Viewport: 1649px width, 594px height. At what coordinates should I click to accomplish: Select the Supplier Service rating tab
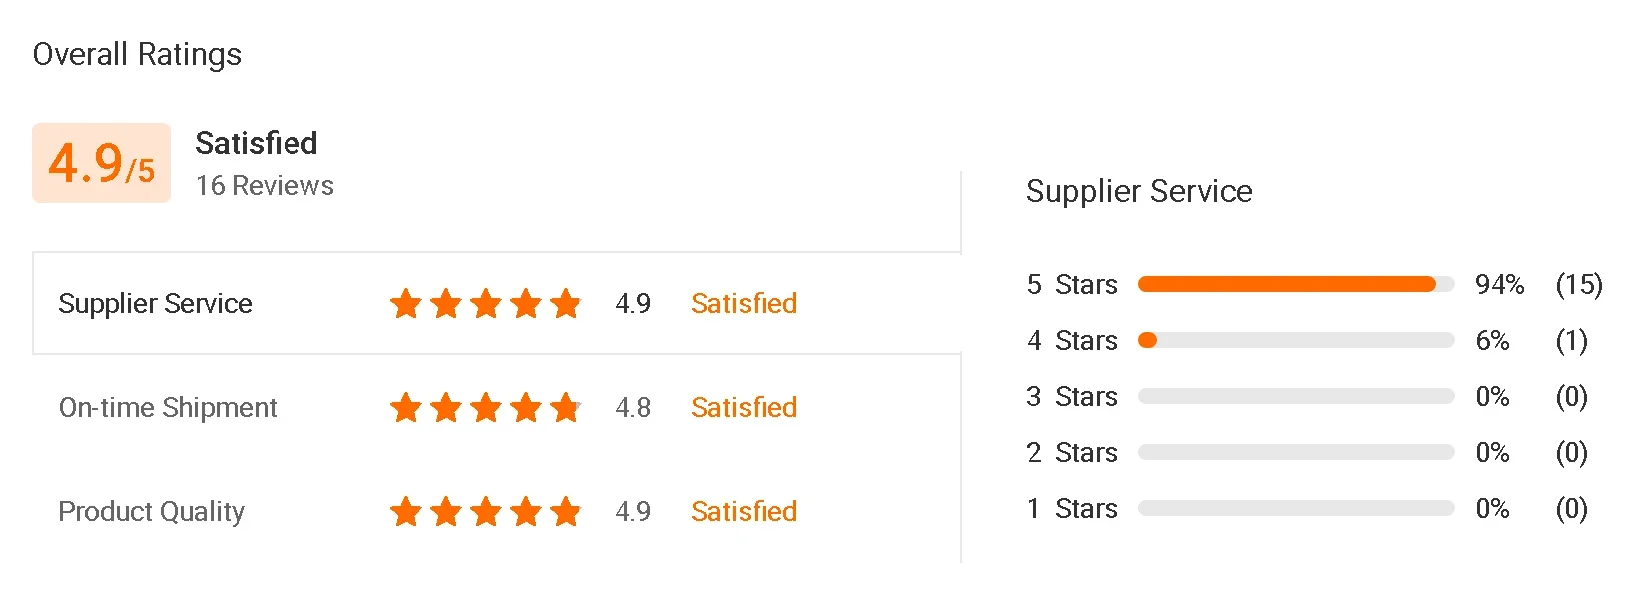tap(155, 303)
